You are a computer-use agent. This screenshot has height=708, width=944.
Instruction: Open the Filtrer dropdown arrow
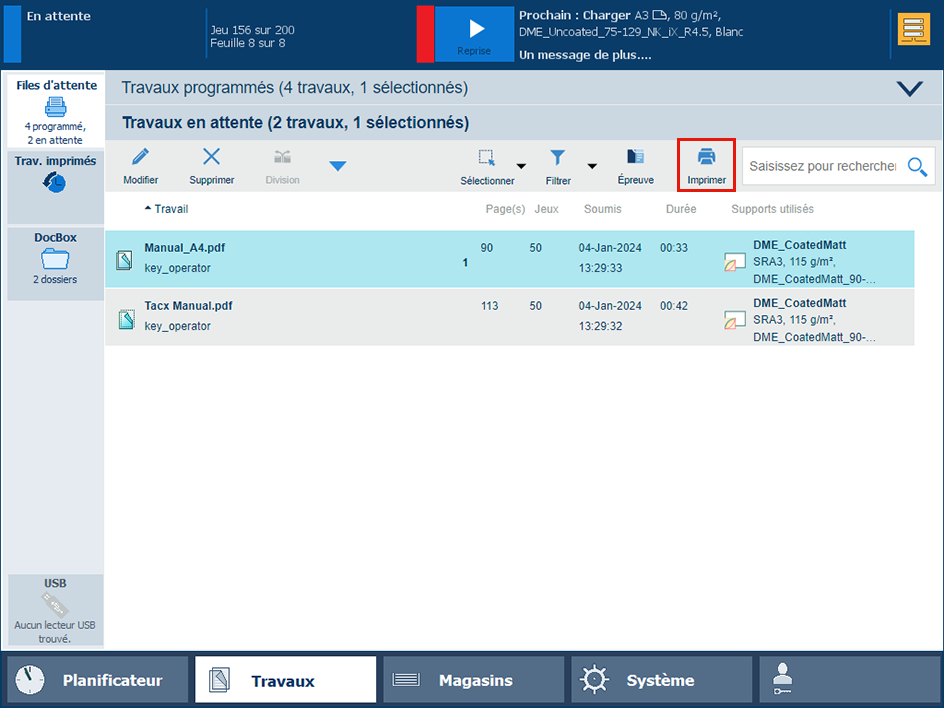pyautogui.click(x=592, y=166)
